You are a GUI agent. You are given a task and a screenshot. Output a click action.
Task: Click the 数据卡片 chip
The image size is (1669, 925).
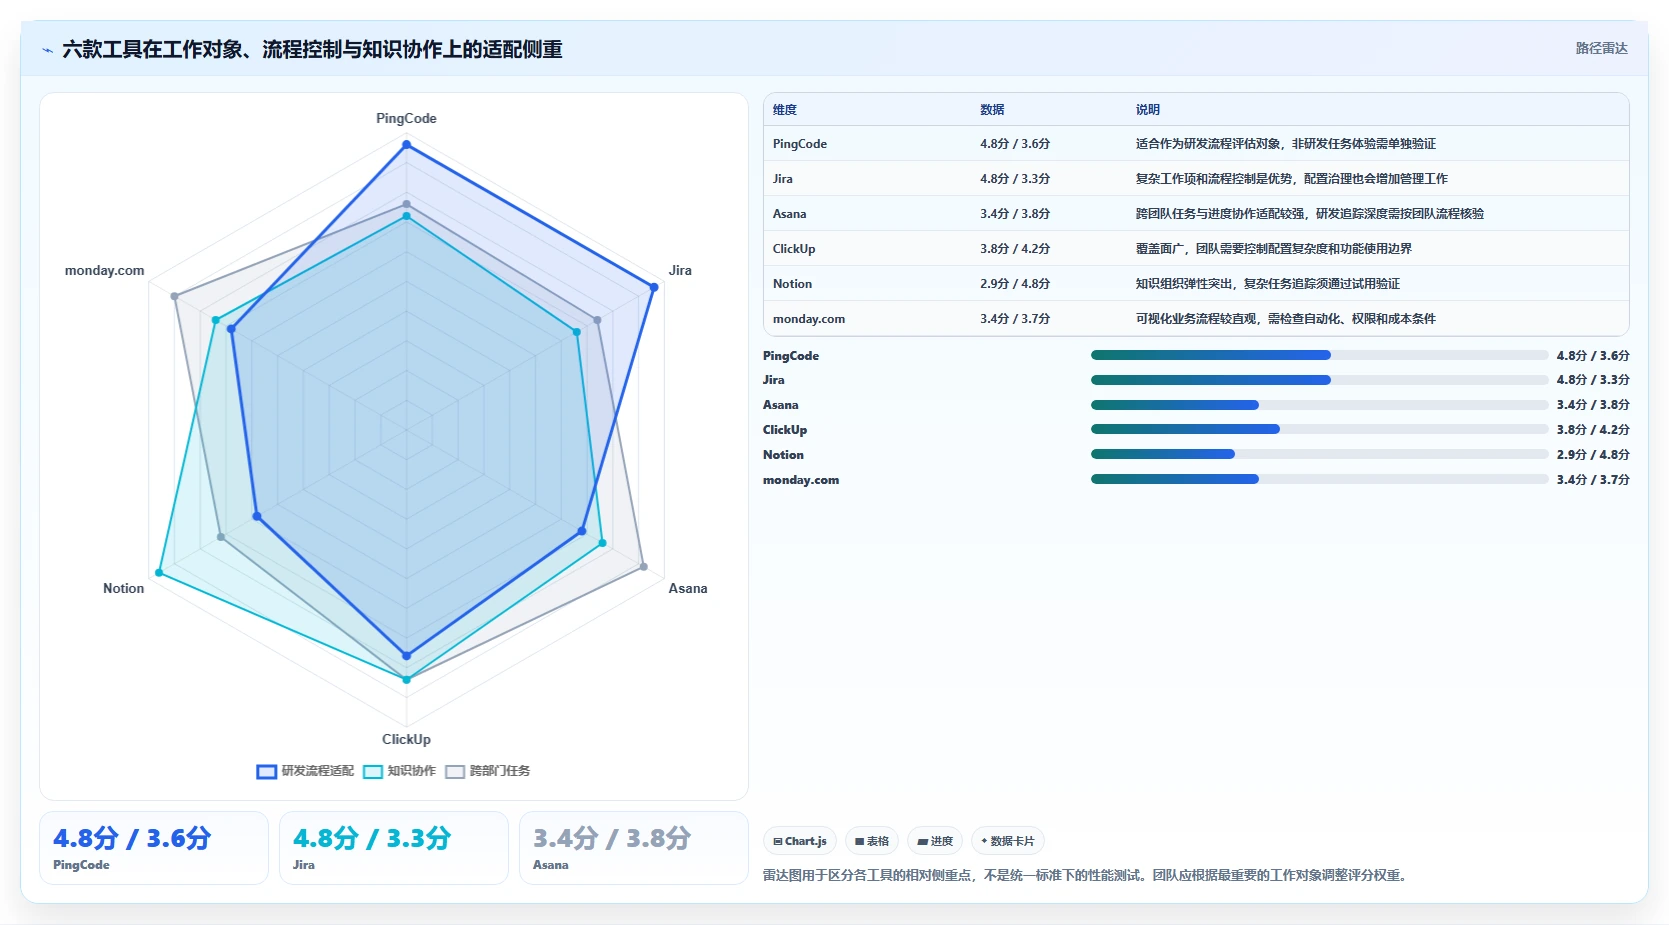click(x=1008, y=841)
